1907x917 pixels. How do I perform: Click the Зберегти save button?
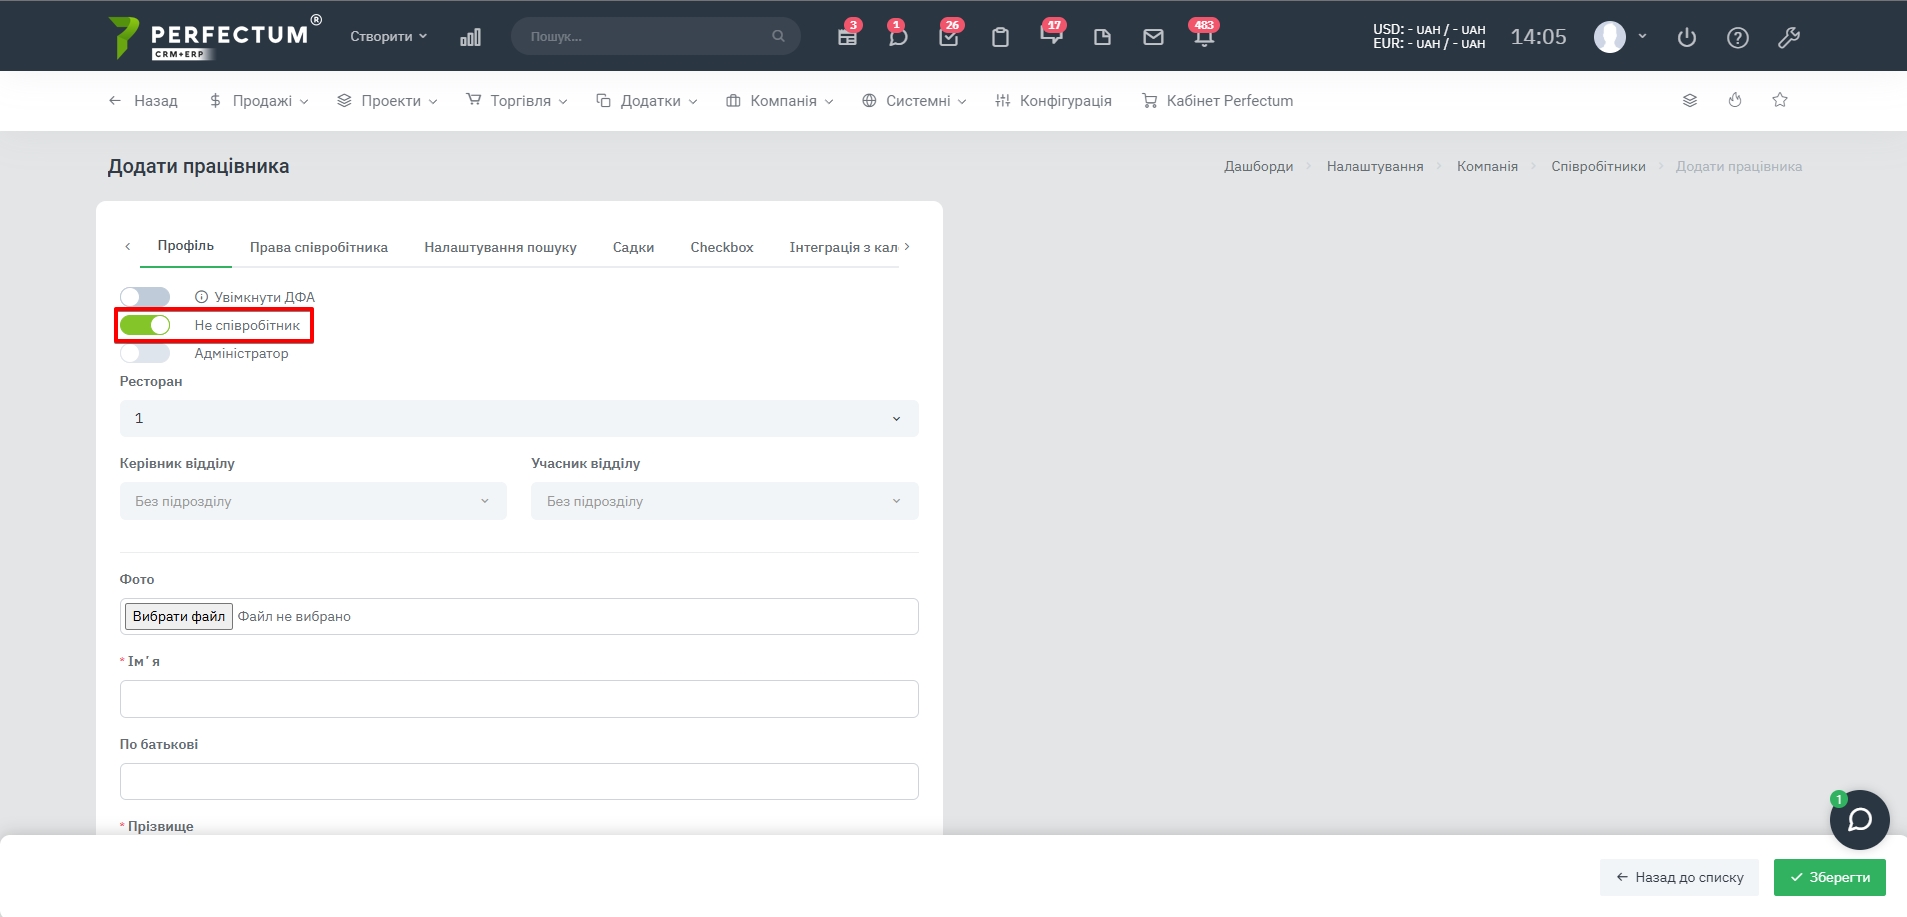tap(1829, 877)
